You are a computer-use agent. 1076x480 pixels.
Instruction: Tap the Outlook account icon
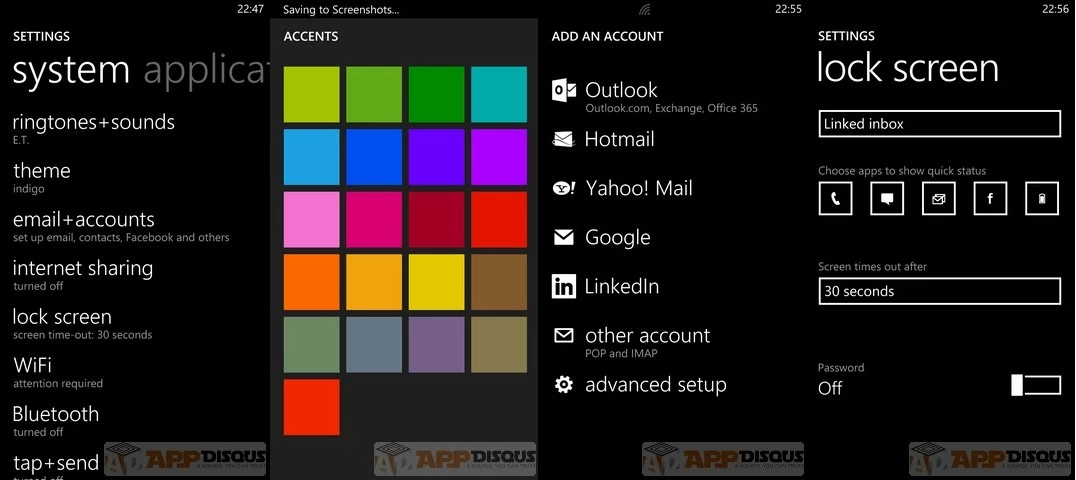563,91
